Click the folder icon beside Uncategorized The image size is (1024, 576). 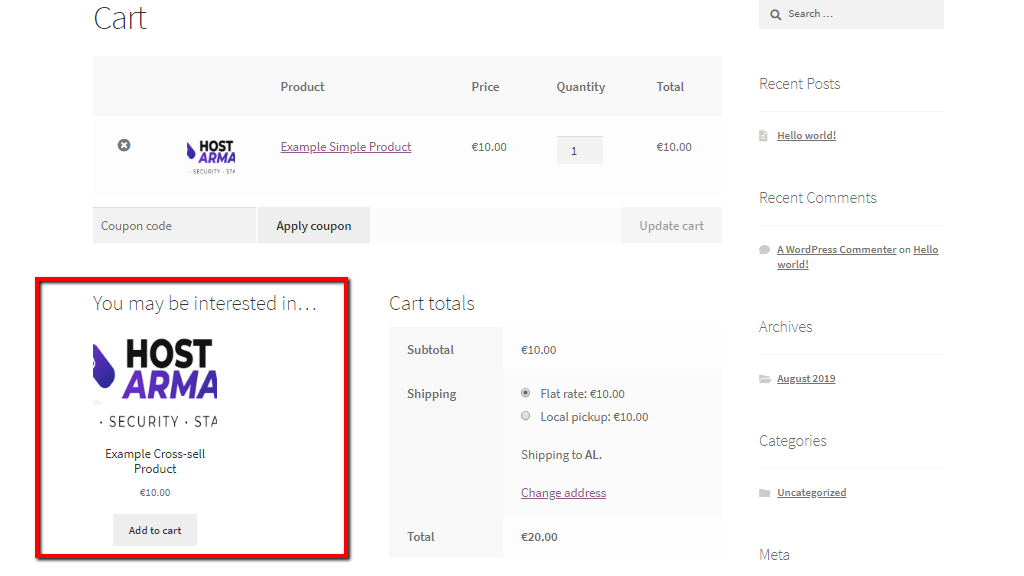point(765,493)
